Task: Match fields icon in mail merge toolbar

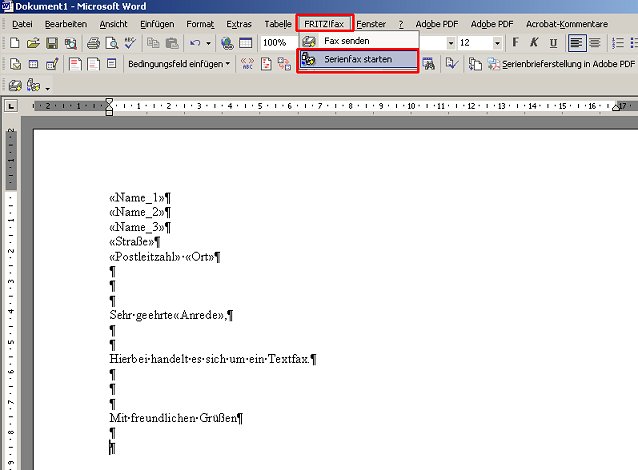Action: [284, 64]
